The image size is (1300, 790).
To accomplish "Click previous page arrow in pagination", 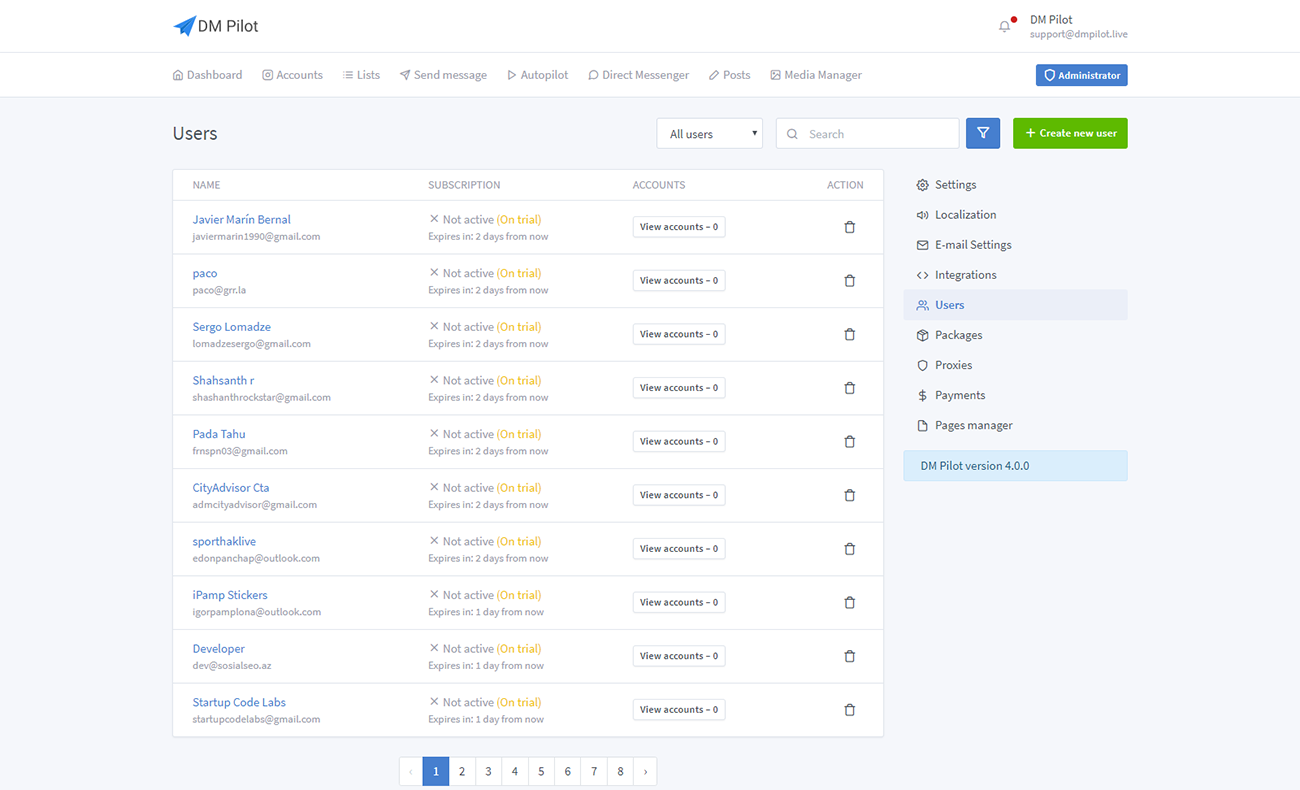I will pyautogui.click(x=411, y=771).
